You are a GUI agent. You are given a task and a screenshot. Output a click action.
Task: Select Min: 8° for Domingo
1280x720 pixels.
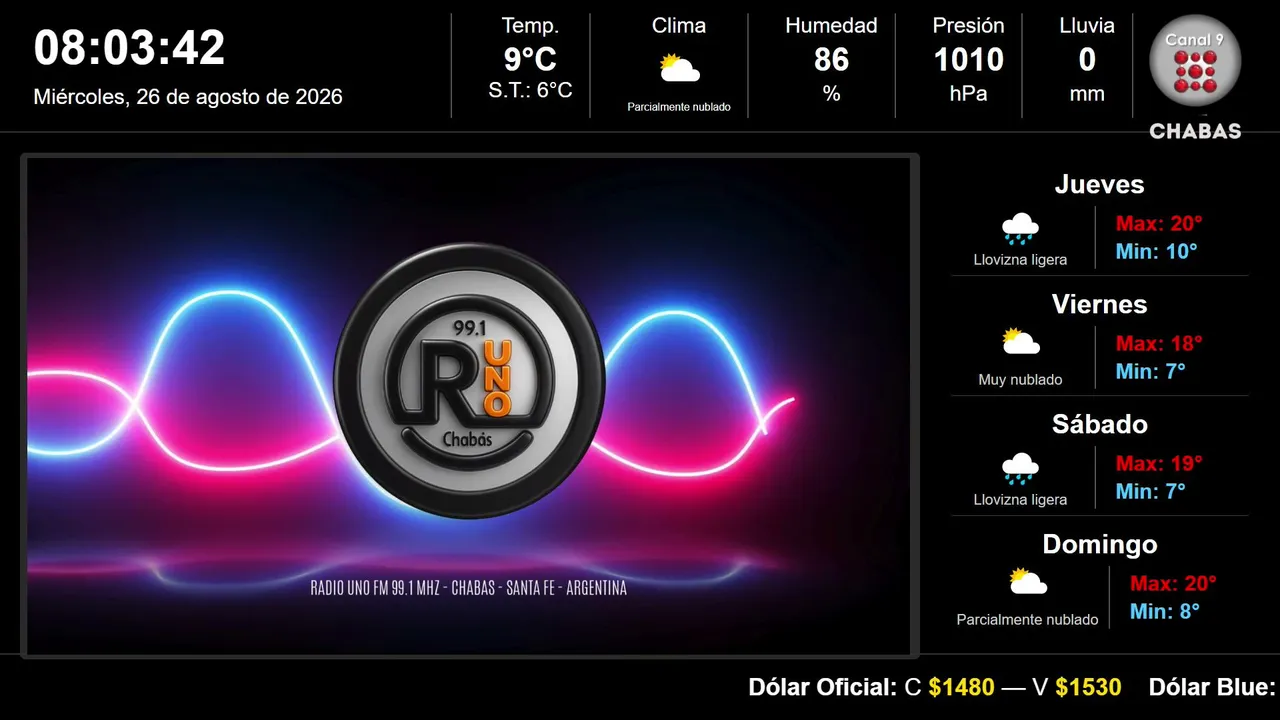click(x=1165, y=612)
